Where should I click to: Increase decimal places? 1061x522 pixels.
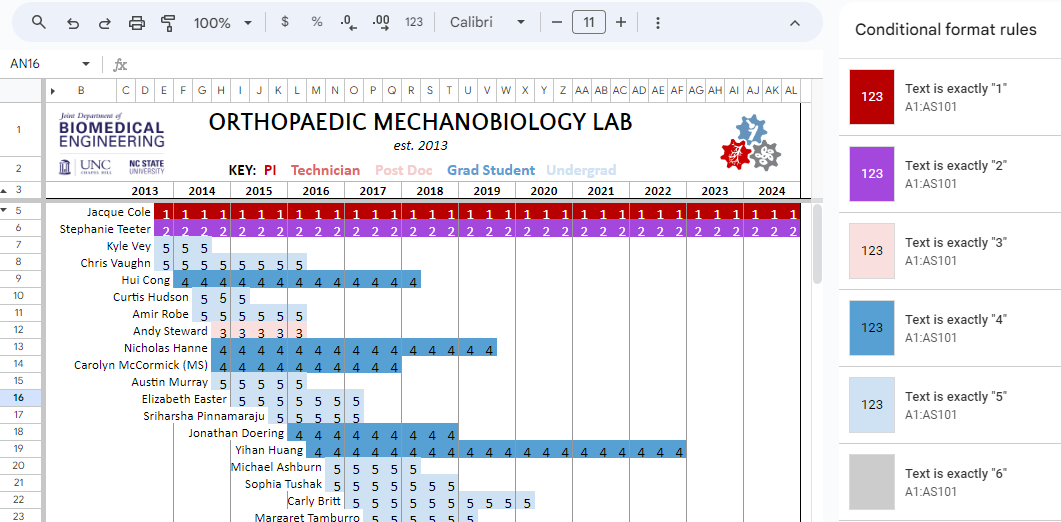click(x=381, y=22)
